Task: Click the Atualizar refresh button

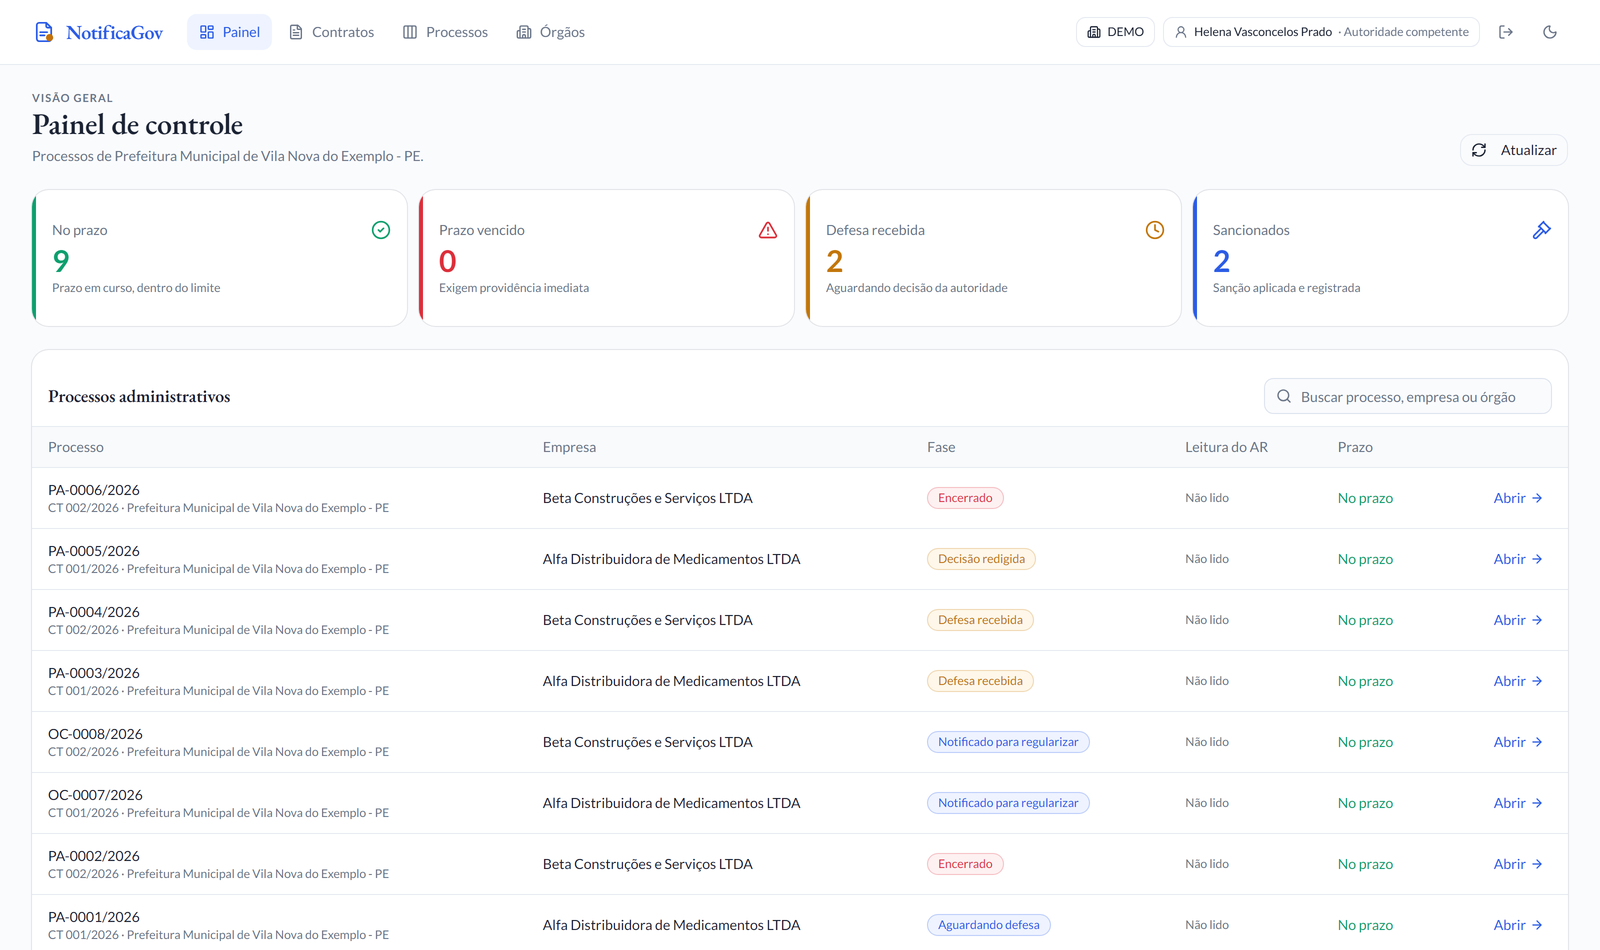Action: 1514,150
